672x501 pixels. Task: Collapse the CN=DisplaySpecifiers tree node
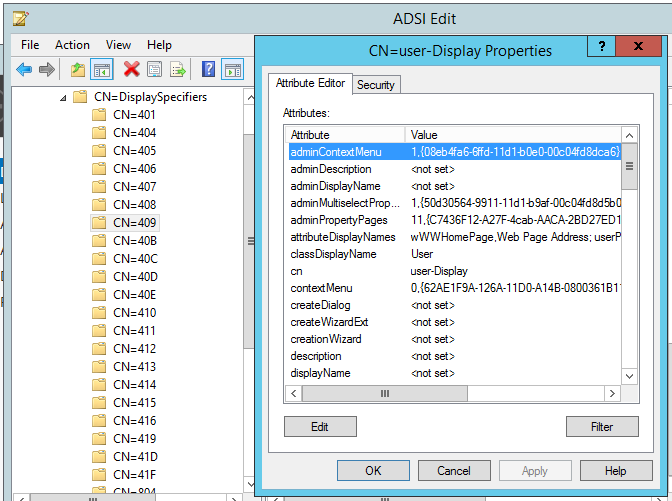63,98
